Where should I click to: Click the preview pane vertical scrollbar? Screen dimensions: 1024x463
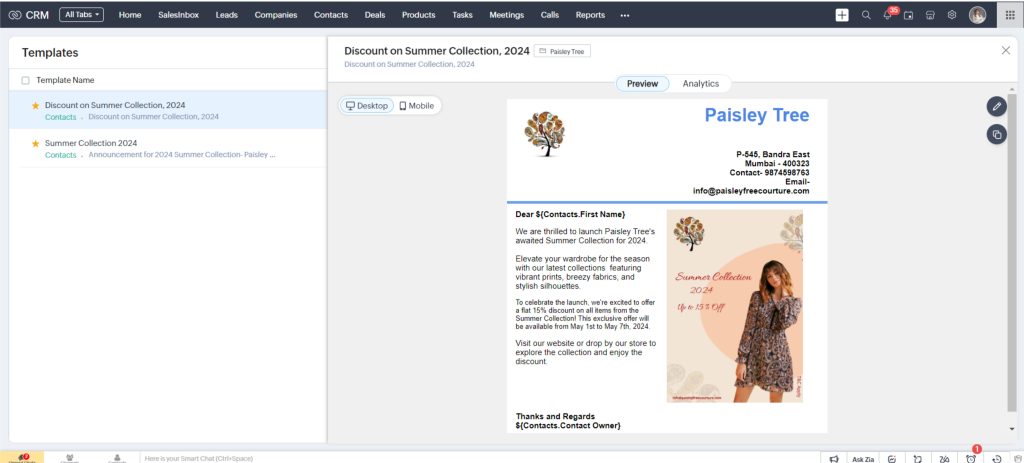click(1012, 252)
